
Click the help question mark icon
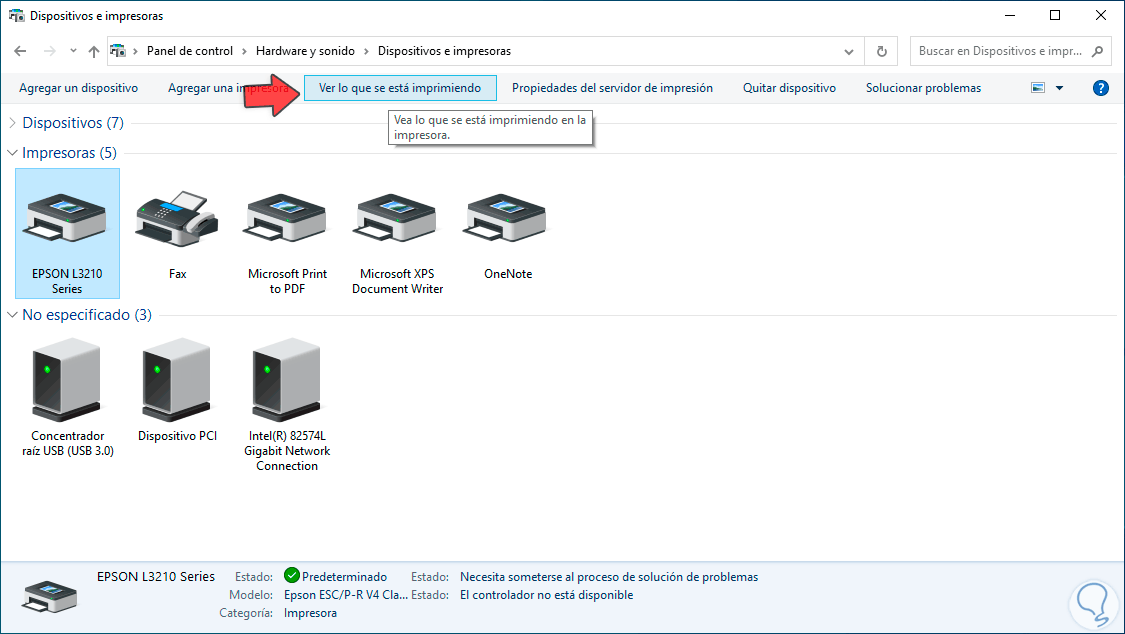(x=1101, y=88)
